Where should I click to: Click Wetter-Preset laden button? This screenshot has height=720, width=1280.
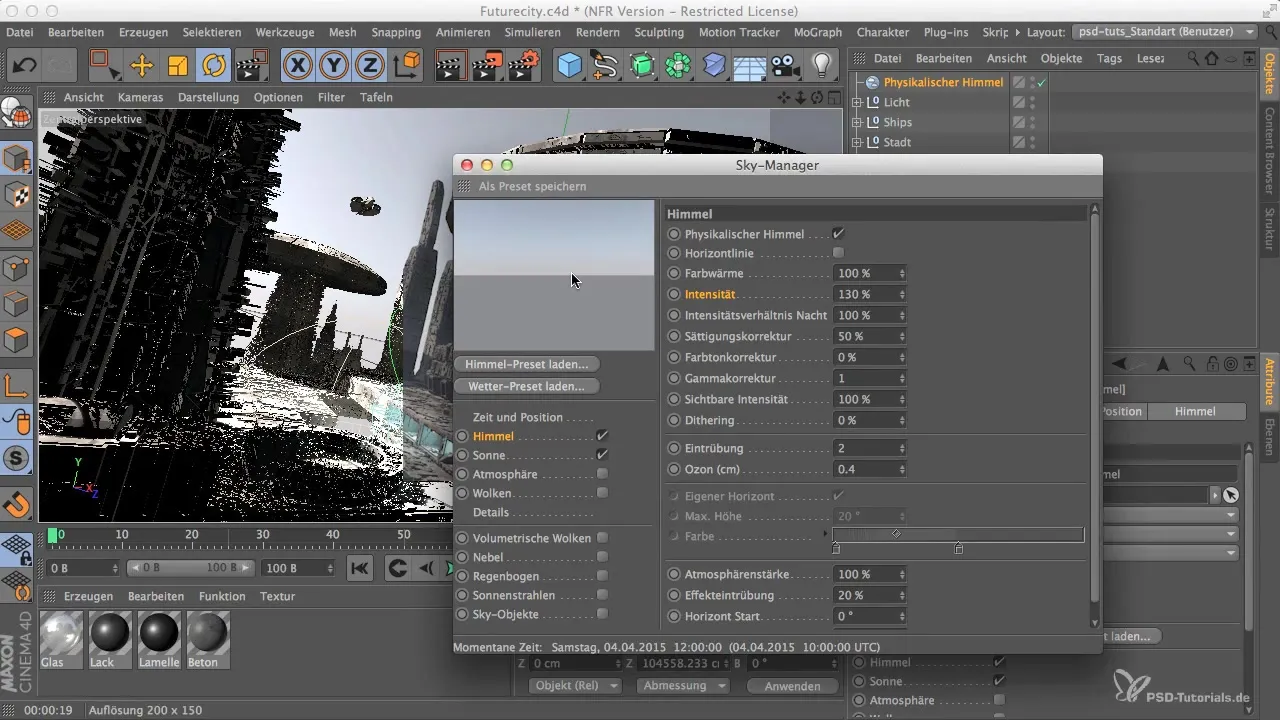click(x=526, y=385)
